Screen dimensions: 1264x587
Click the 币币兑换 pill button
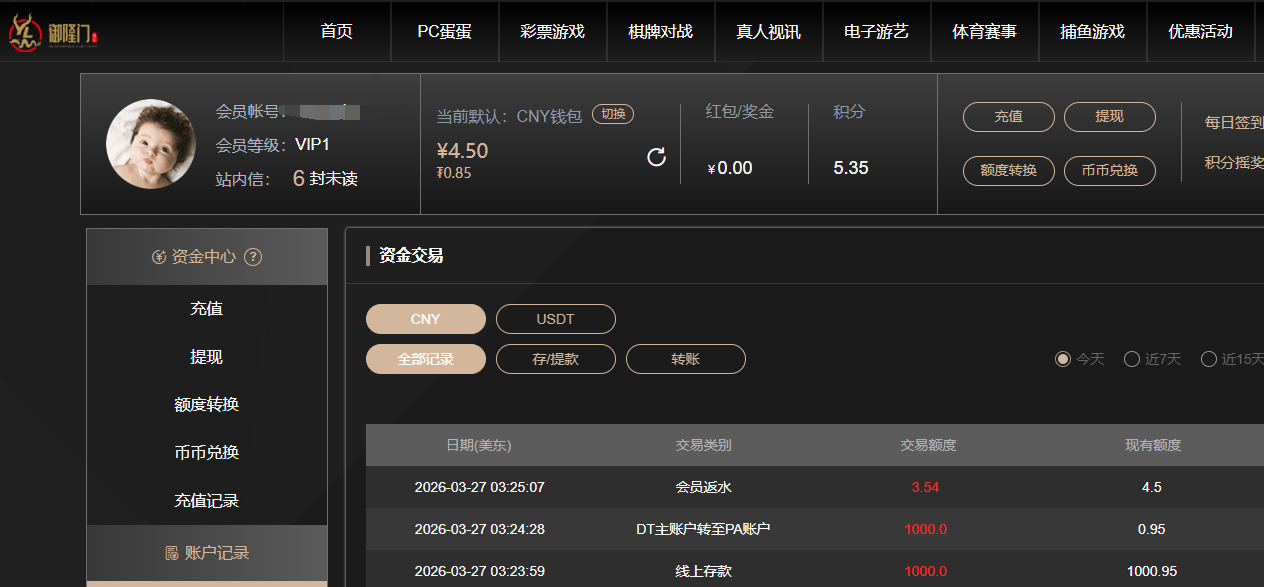pyautogui.click(x=1109, y=171)
